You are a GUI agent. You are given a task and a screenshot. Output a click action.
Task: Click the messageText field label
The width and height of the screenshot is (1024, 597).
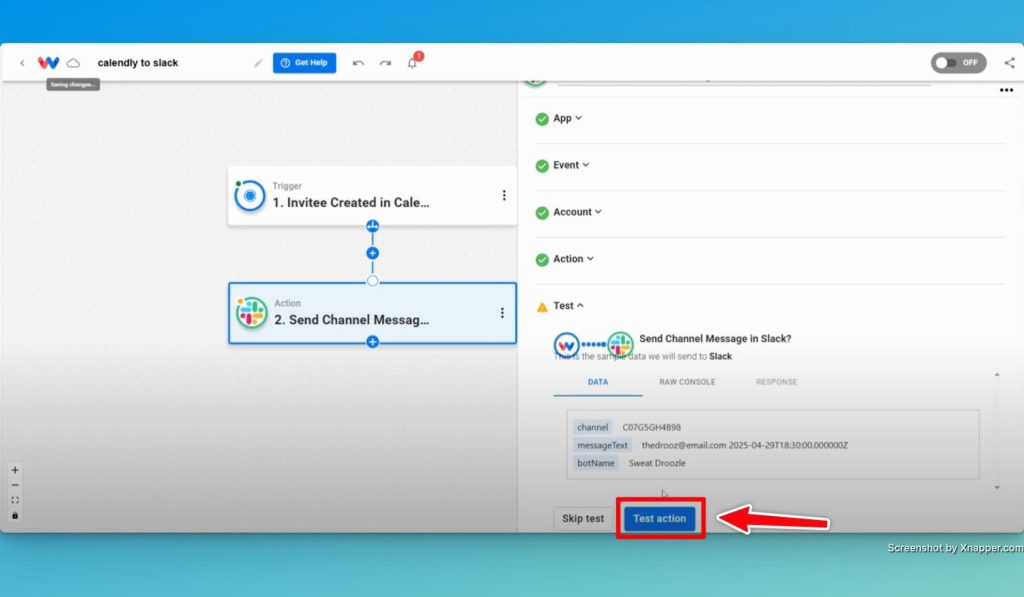pos(602,445)
